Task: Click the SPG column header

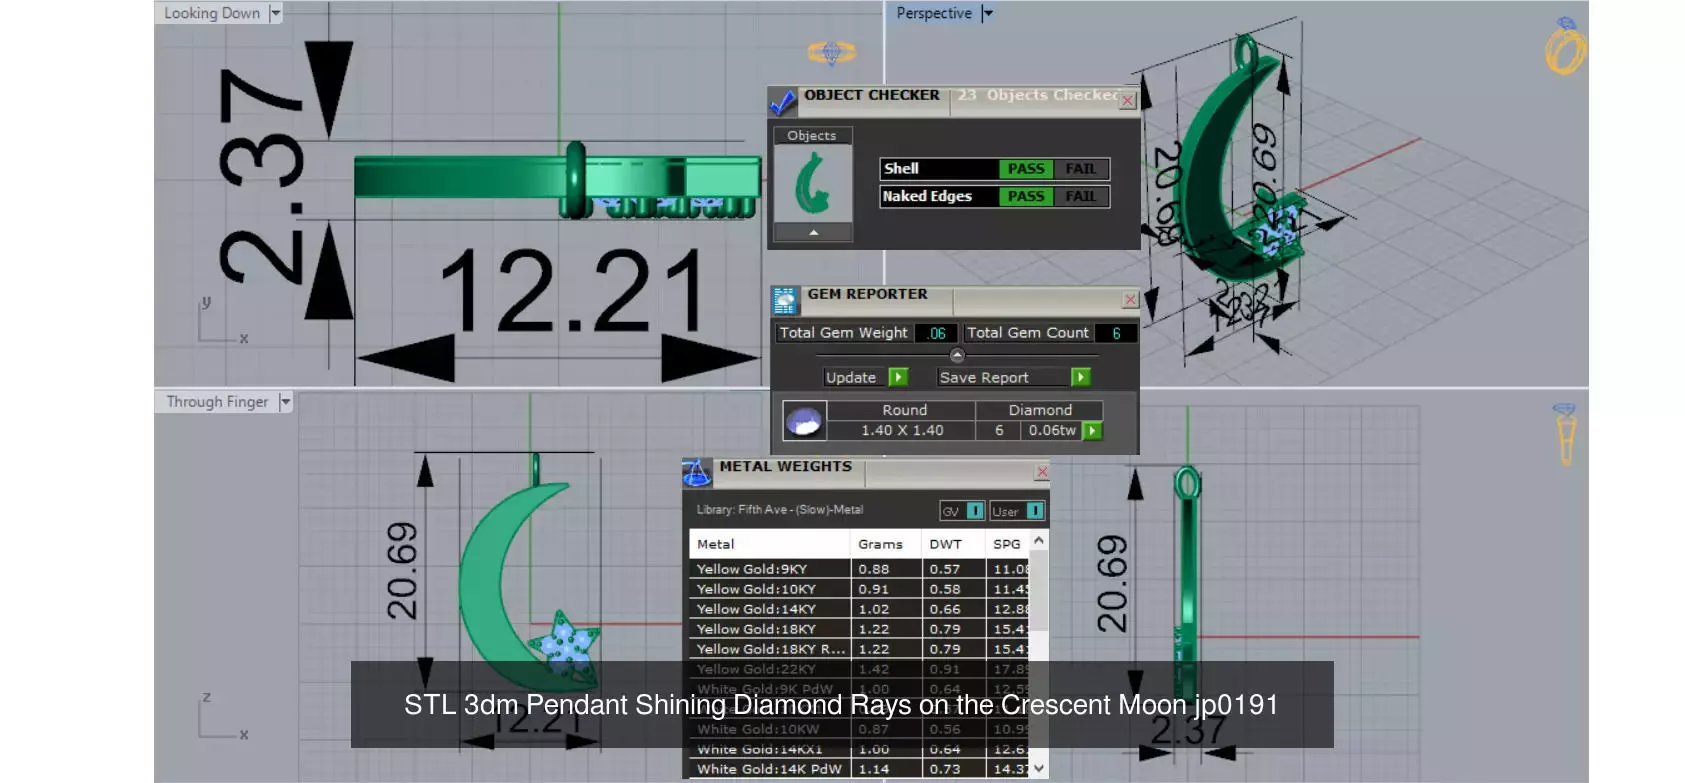Action: pos(1008,544)
